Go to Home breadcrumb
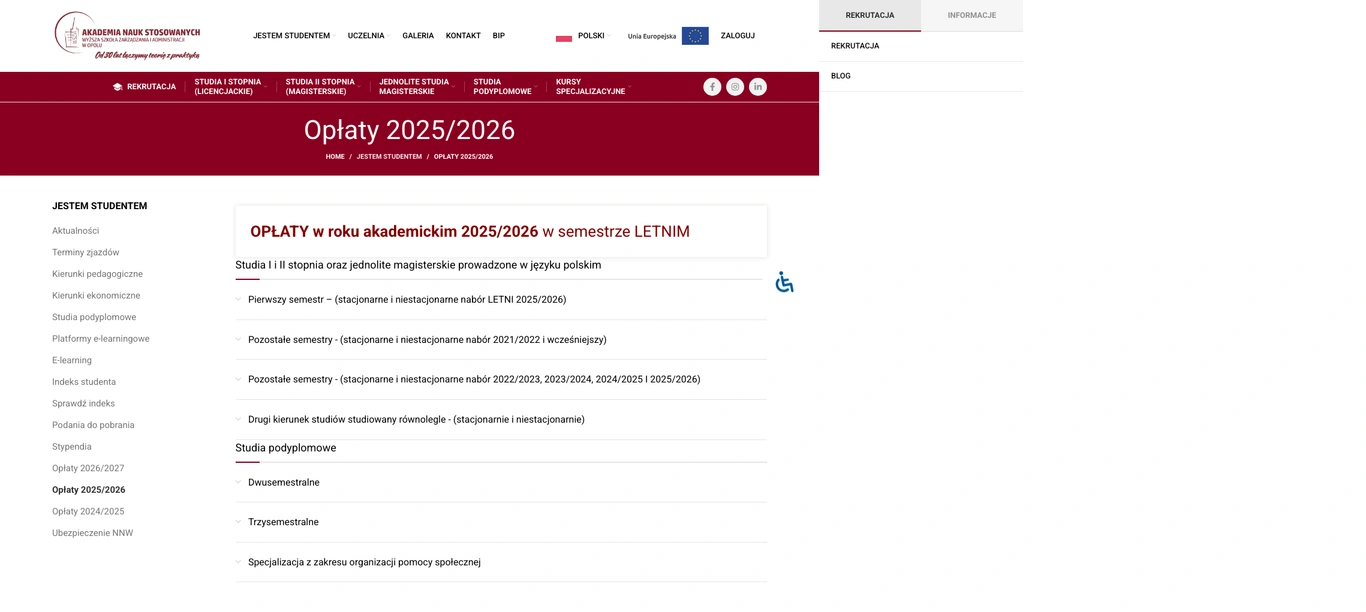This screenshot has width=1366, height=612. coord(335,157)
